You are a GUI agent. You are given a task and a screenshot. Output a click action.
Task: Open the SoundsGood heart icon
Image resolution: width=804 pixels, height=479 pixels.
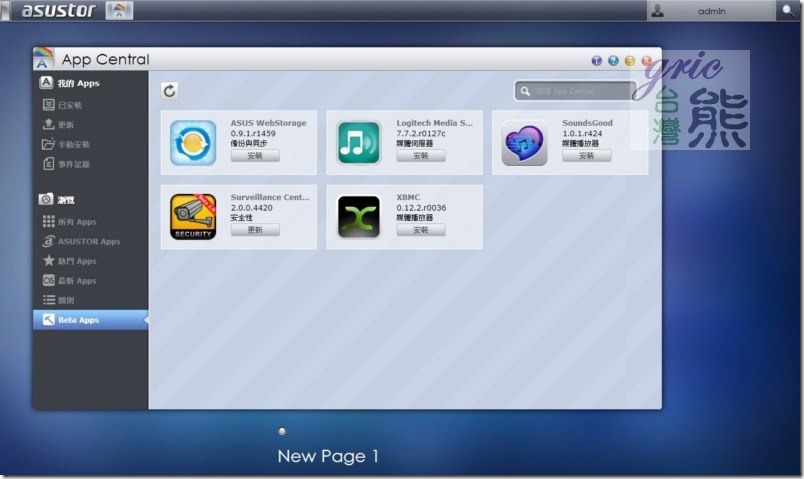524,143
